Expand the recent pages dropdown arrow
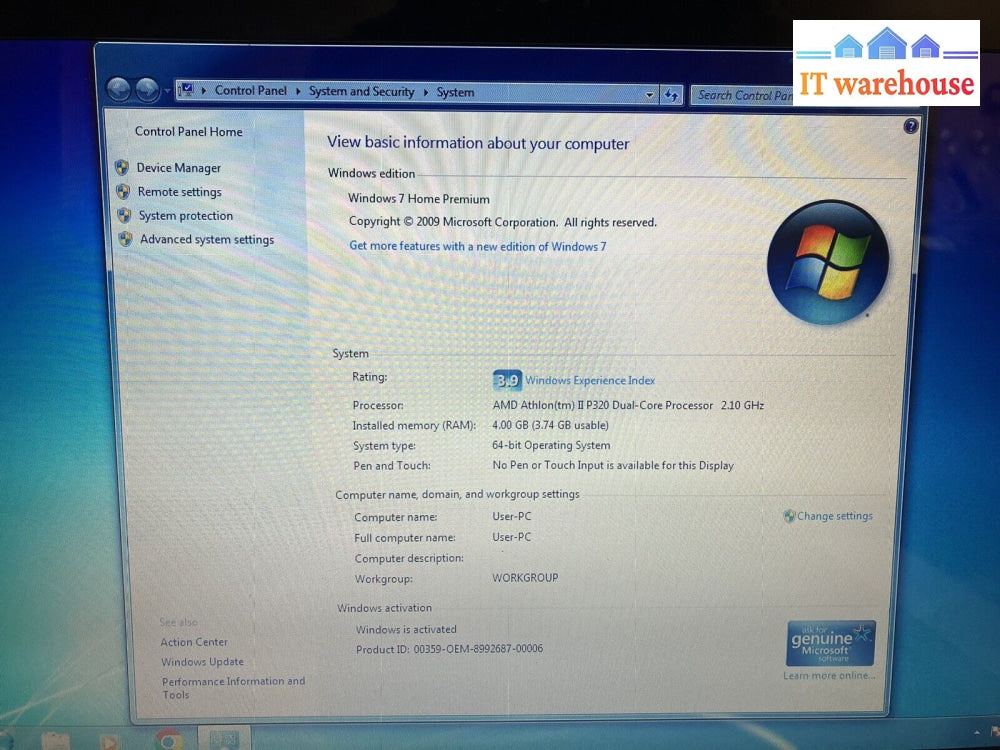The image size is (1000, 750). tap(166, 91)
